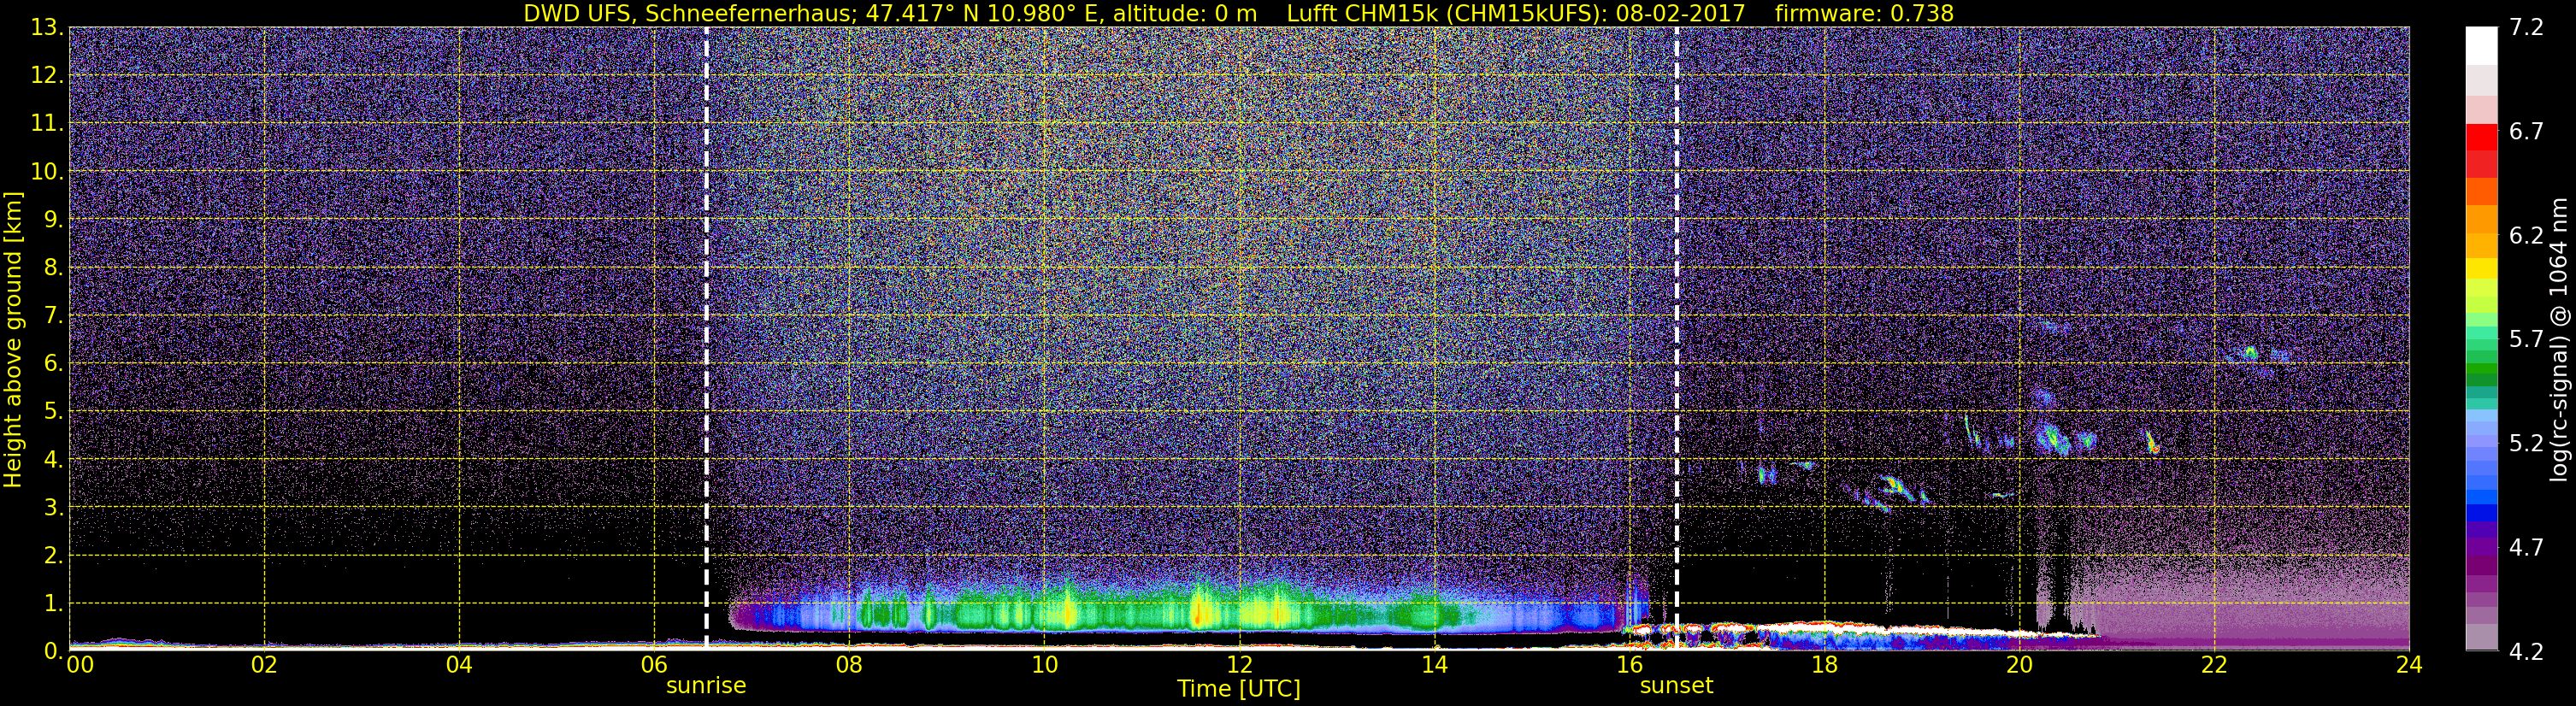Screen dimensions: 2576x706
Task: Click the yellow-red aerosol peak near 11:30 UTC
Action: point(1197,612)
